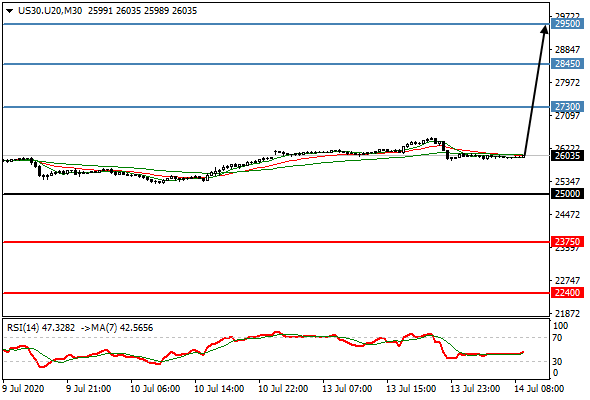
Task: Click the 28450 price level label
Action: tap(567, 64)
